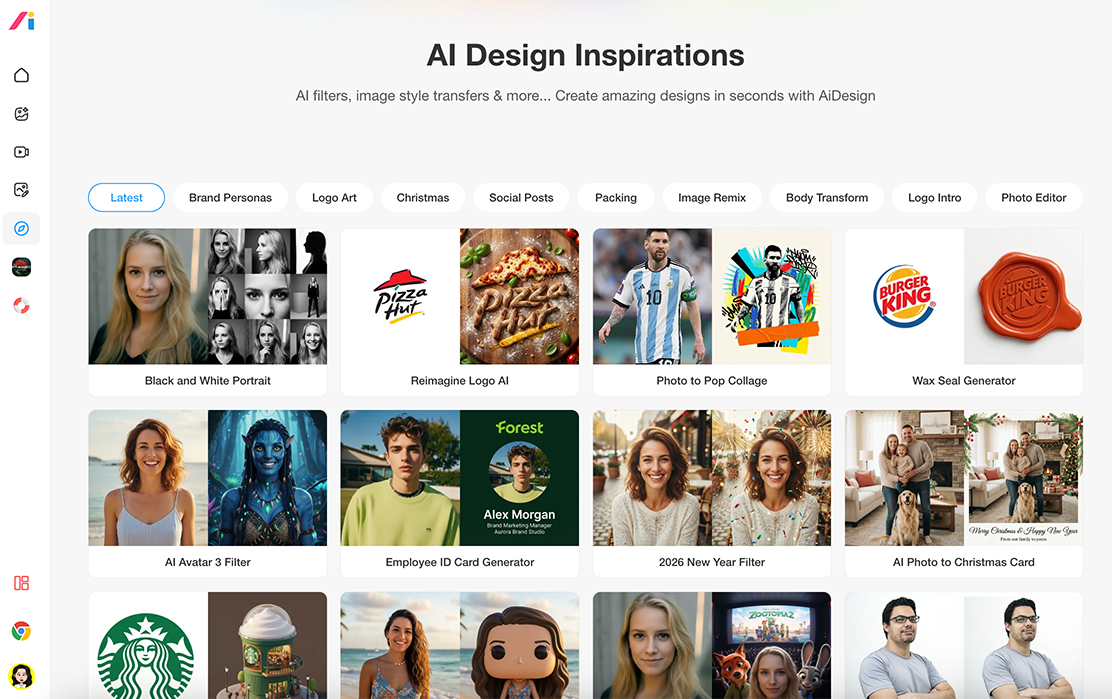Click the Photo to Pop Collage title
This screenshot has width=1112, height=699.
[712, 381]
